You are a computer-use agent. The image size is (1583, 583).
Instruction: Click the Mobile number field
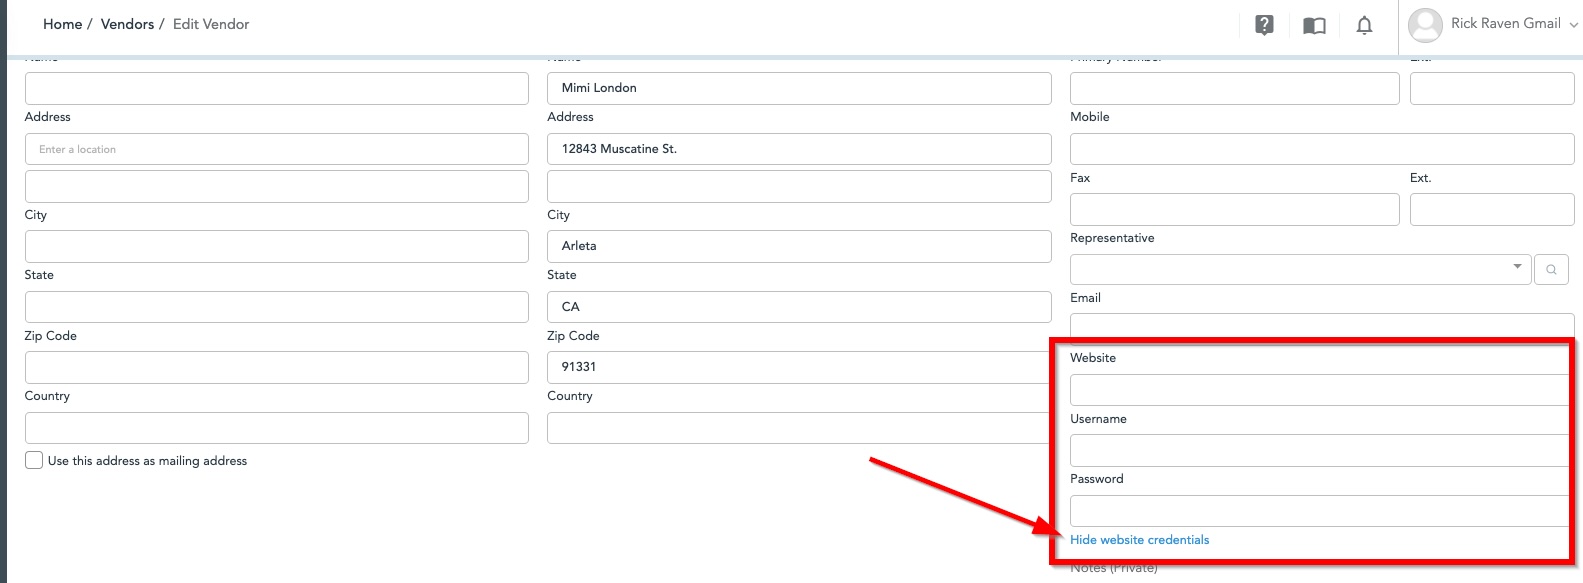tap(1322, 149)
